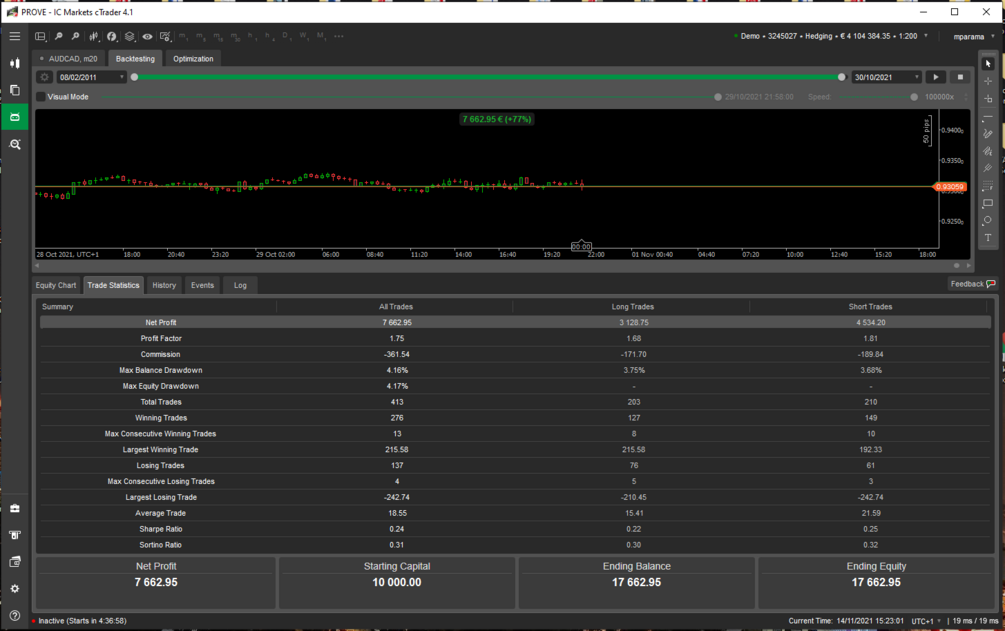The width and height of the screenshot is (1005, 631).
Task: Open the chart settings snapshot icon
Action: [165, 37]
